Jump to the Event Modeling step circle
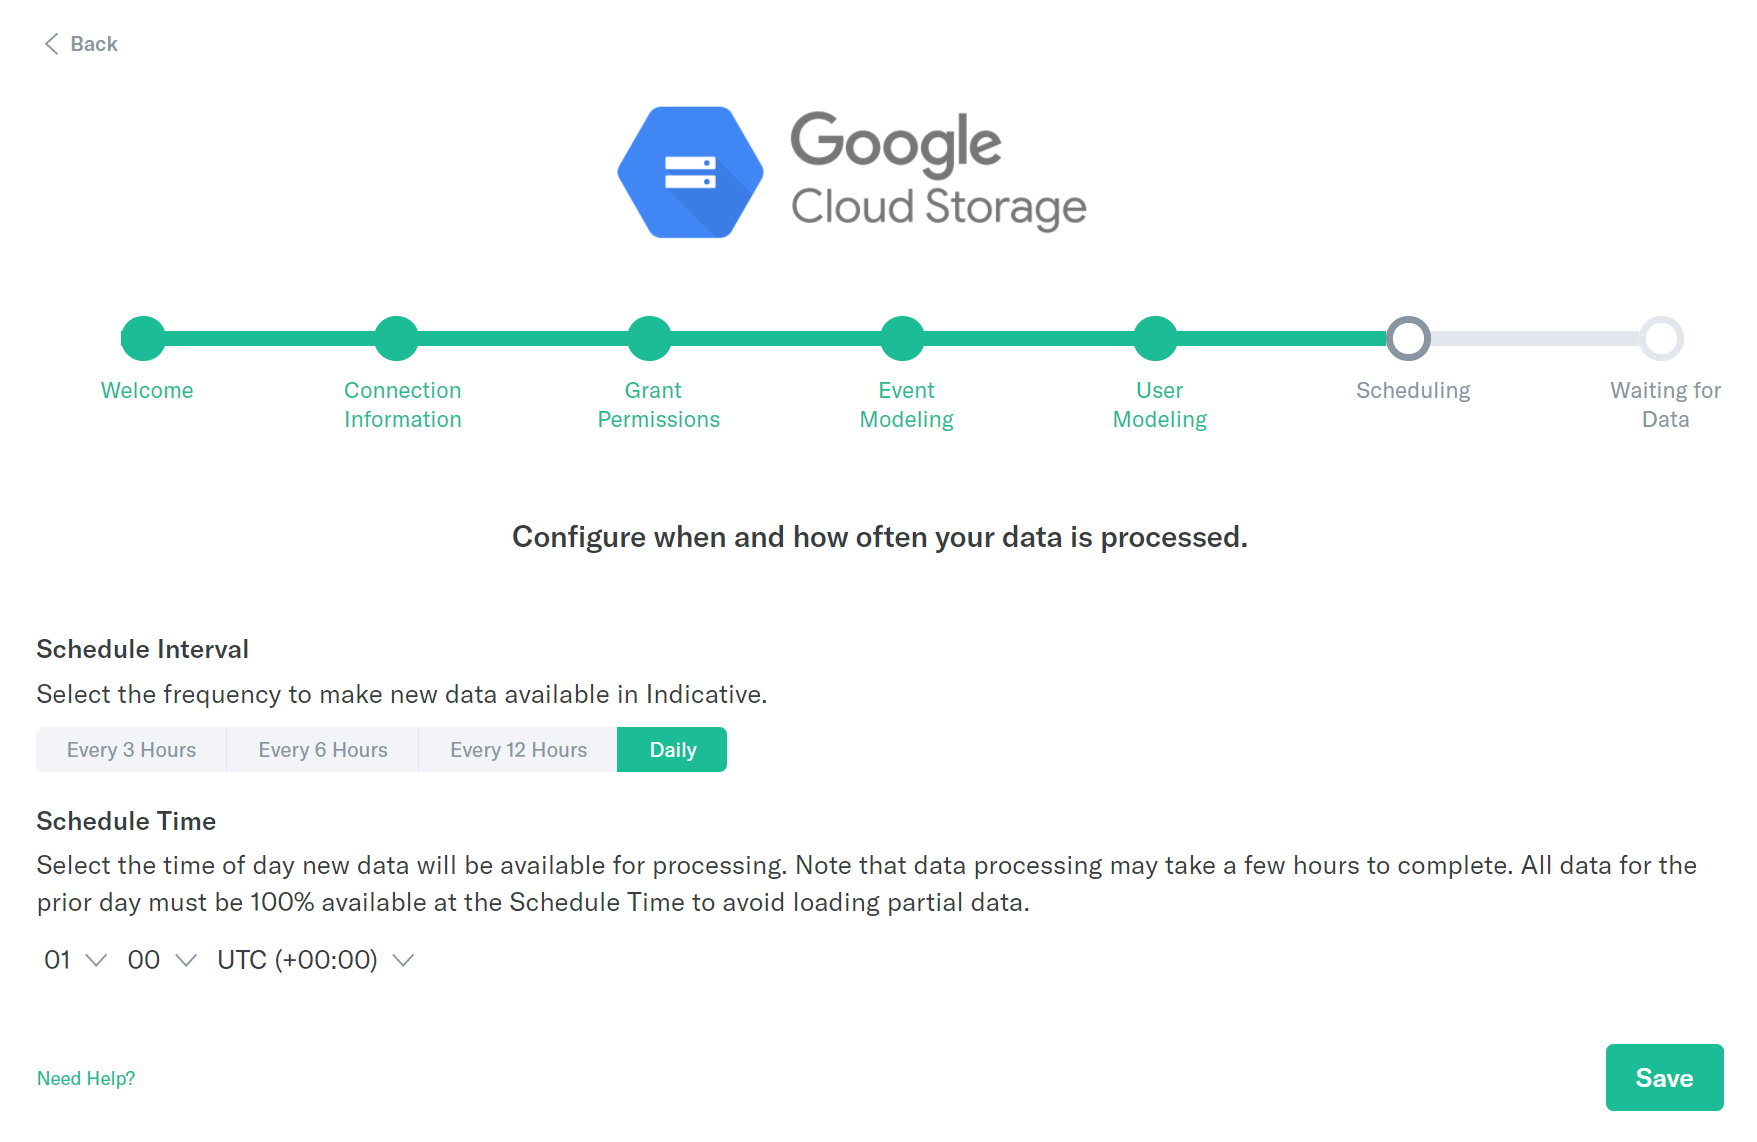This screenshot has width=1757, height=1142. 902,338
